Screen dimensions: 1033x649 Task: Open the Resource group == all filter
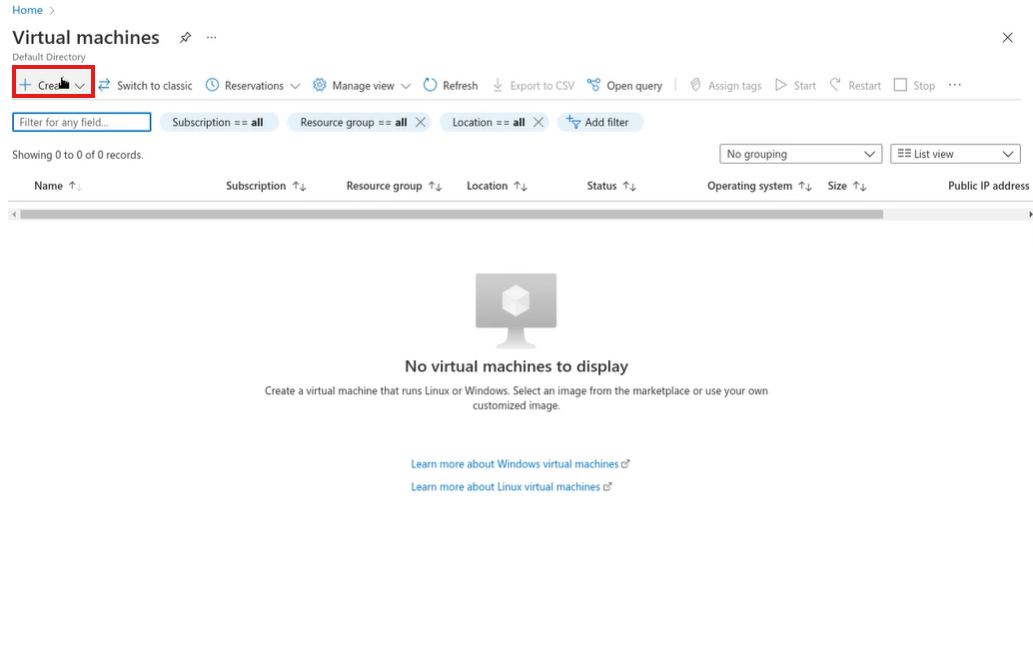[x=353, y=122]
